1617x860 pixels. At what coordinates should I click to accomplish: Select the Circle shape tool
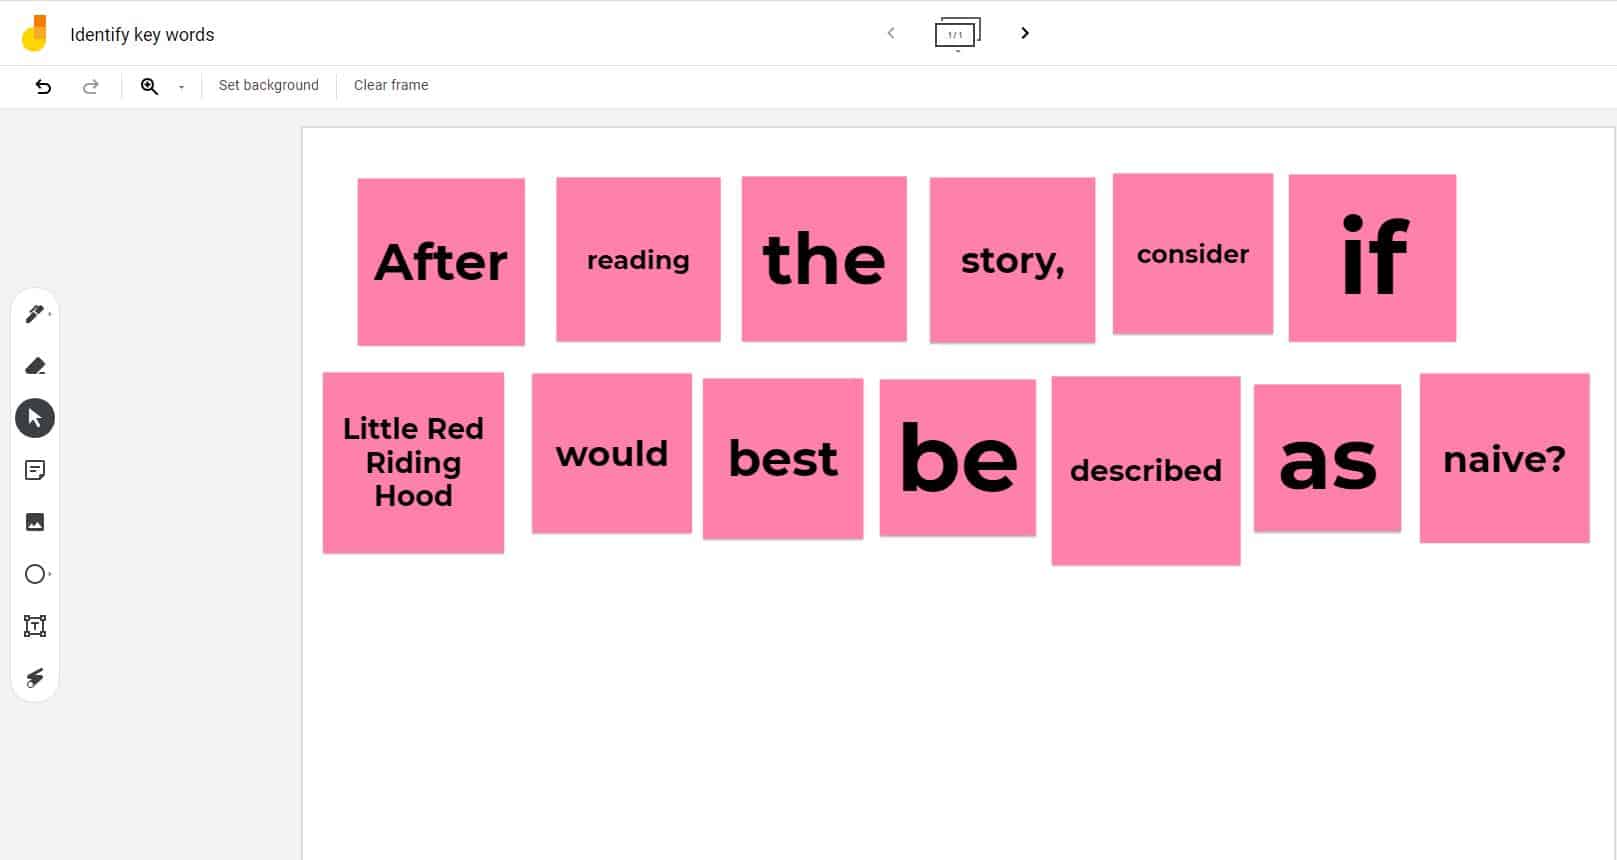point(35,574)
